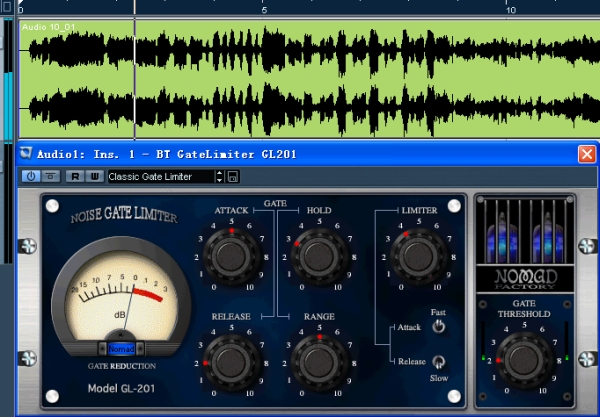Click the LIMITER knob
This screenshot has height=417, width=600.
(419, 256)
